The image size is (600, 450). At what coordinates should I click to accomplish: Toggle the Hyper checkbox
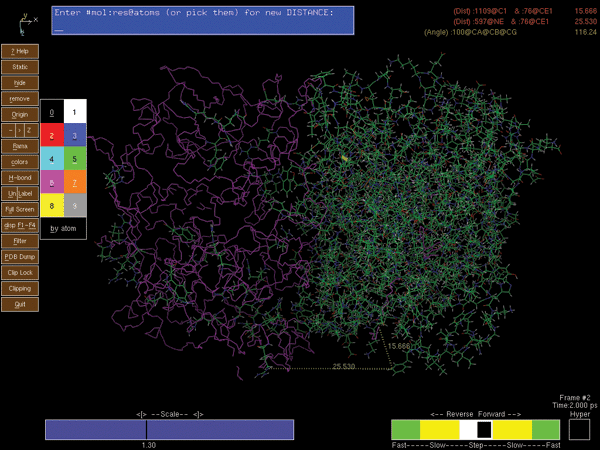tap(579, 429)
